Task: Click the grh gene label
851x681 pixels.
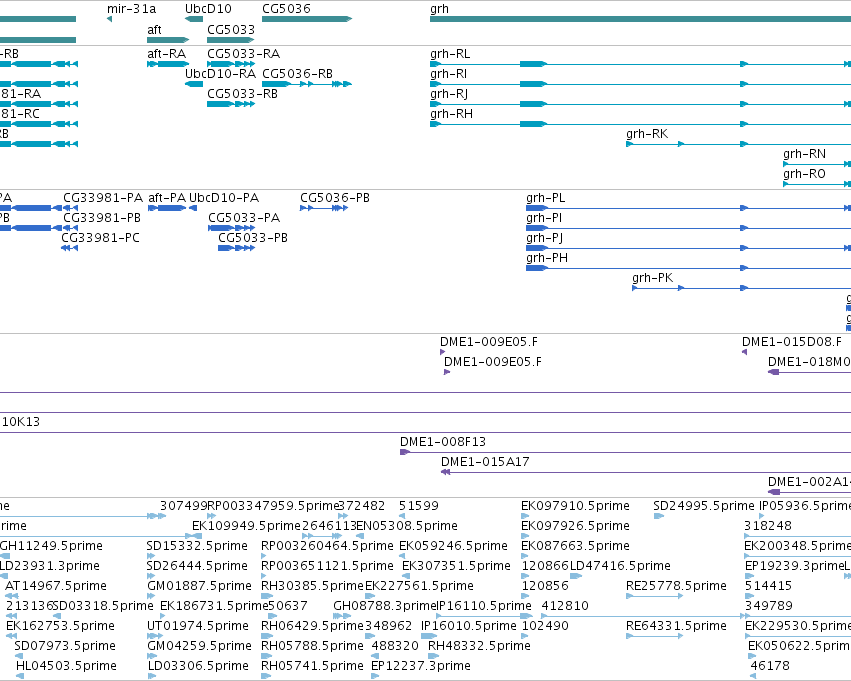Action: pyautogui.click(x=439, y=9)
